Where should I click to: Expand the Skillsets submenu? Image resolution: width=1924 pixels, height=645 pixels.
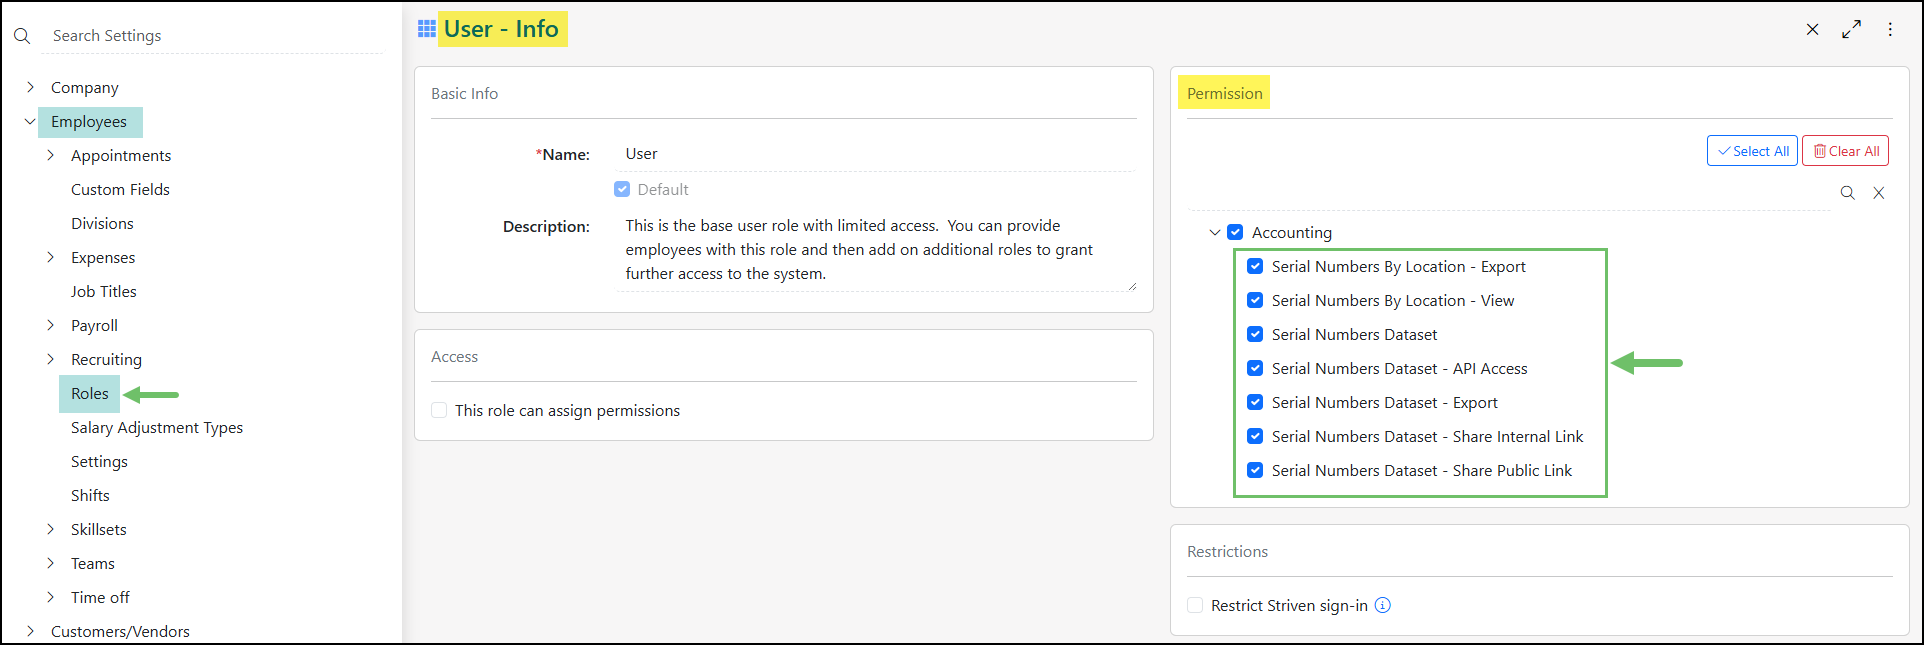(50, 529)
